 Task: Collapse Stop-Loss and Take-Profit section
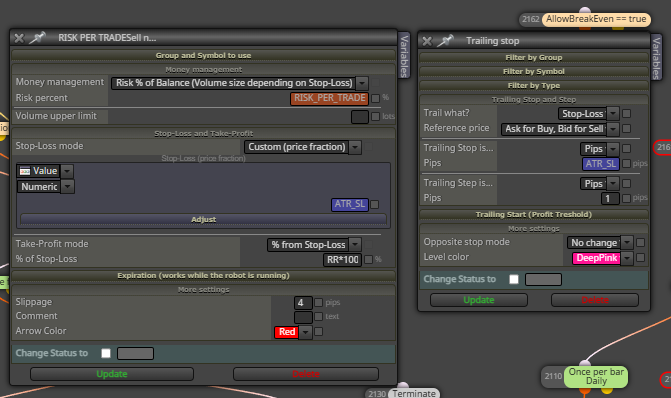point(203,133)
